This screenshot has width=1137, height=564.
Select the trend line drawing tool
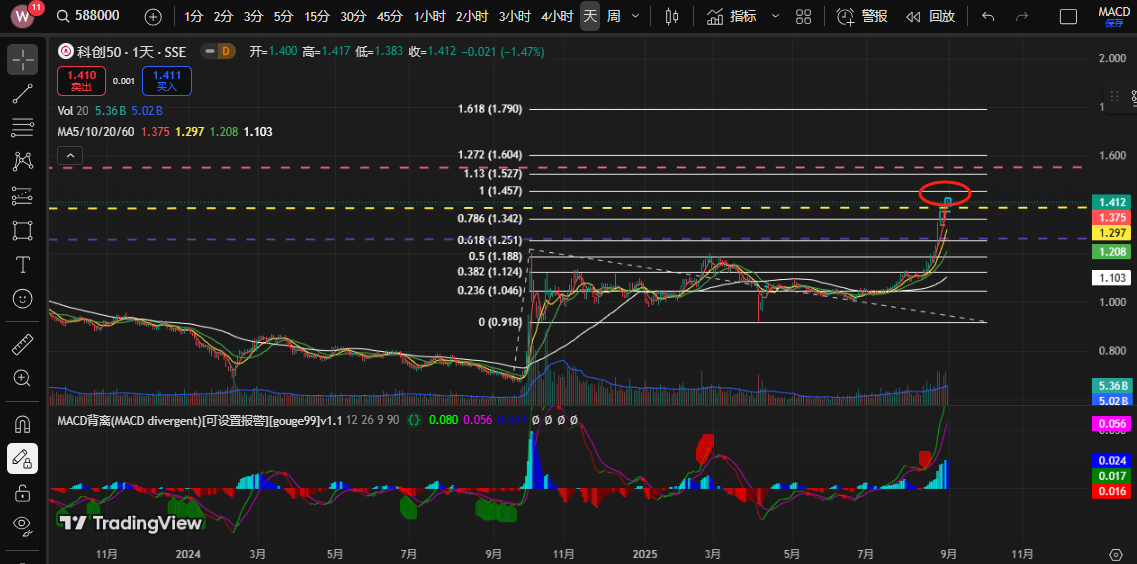(x=23, y=94)
